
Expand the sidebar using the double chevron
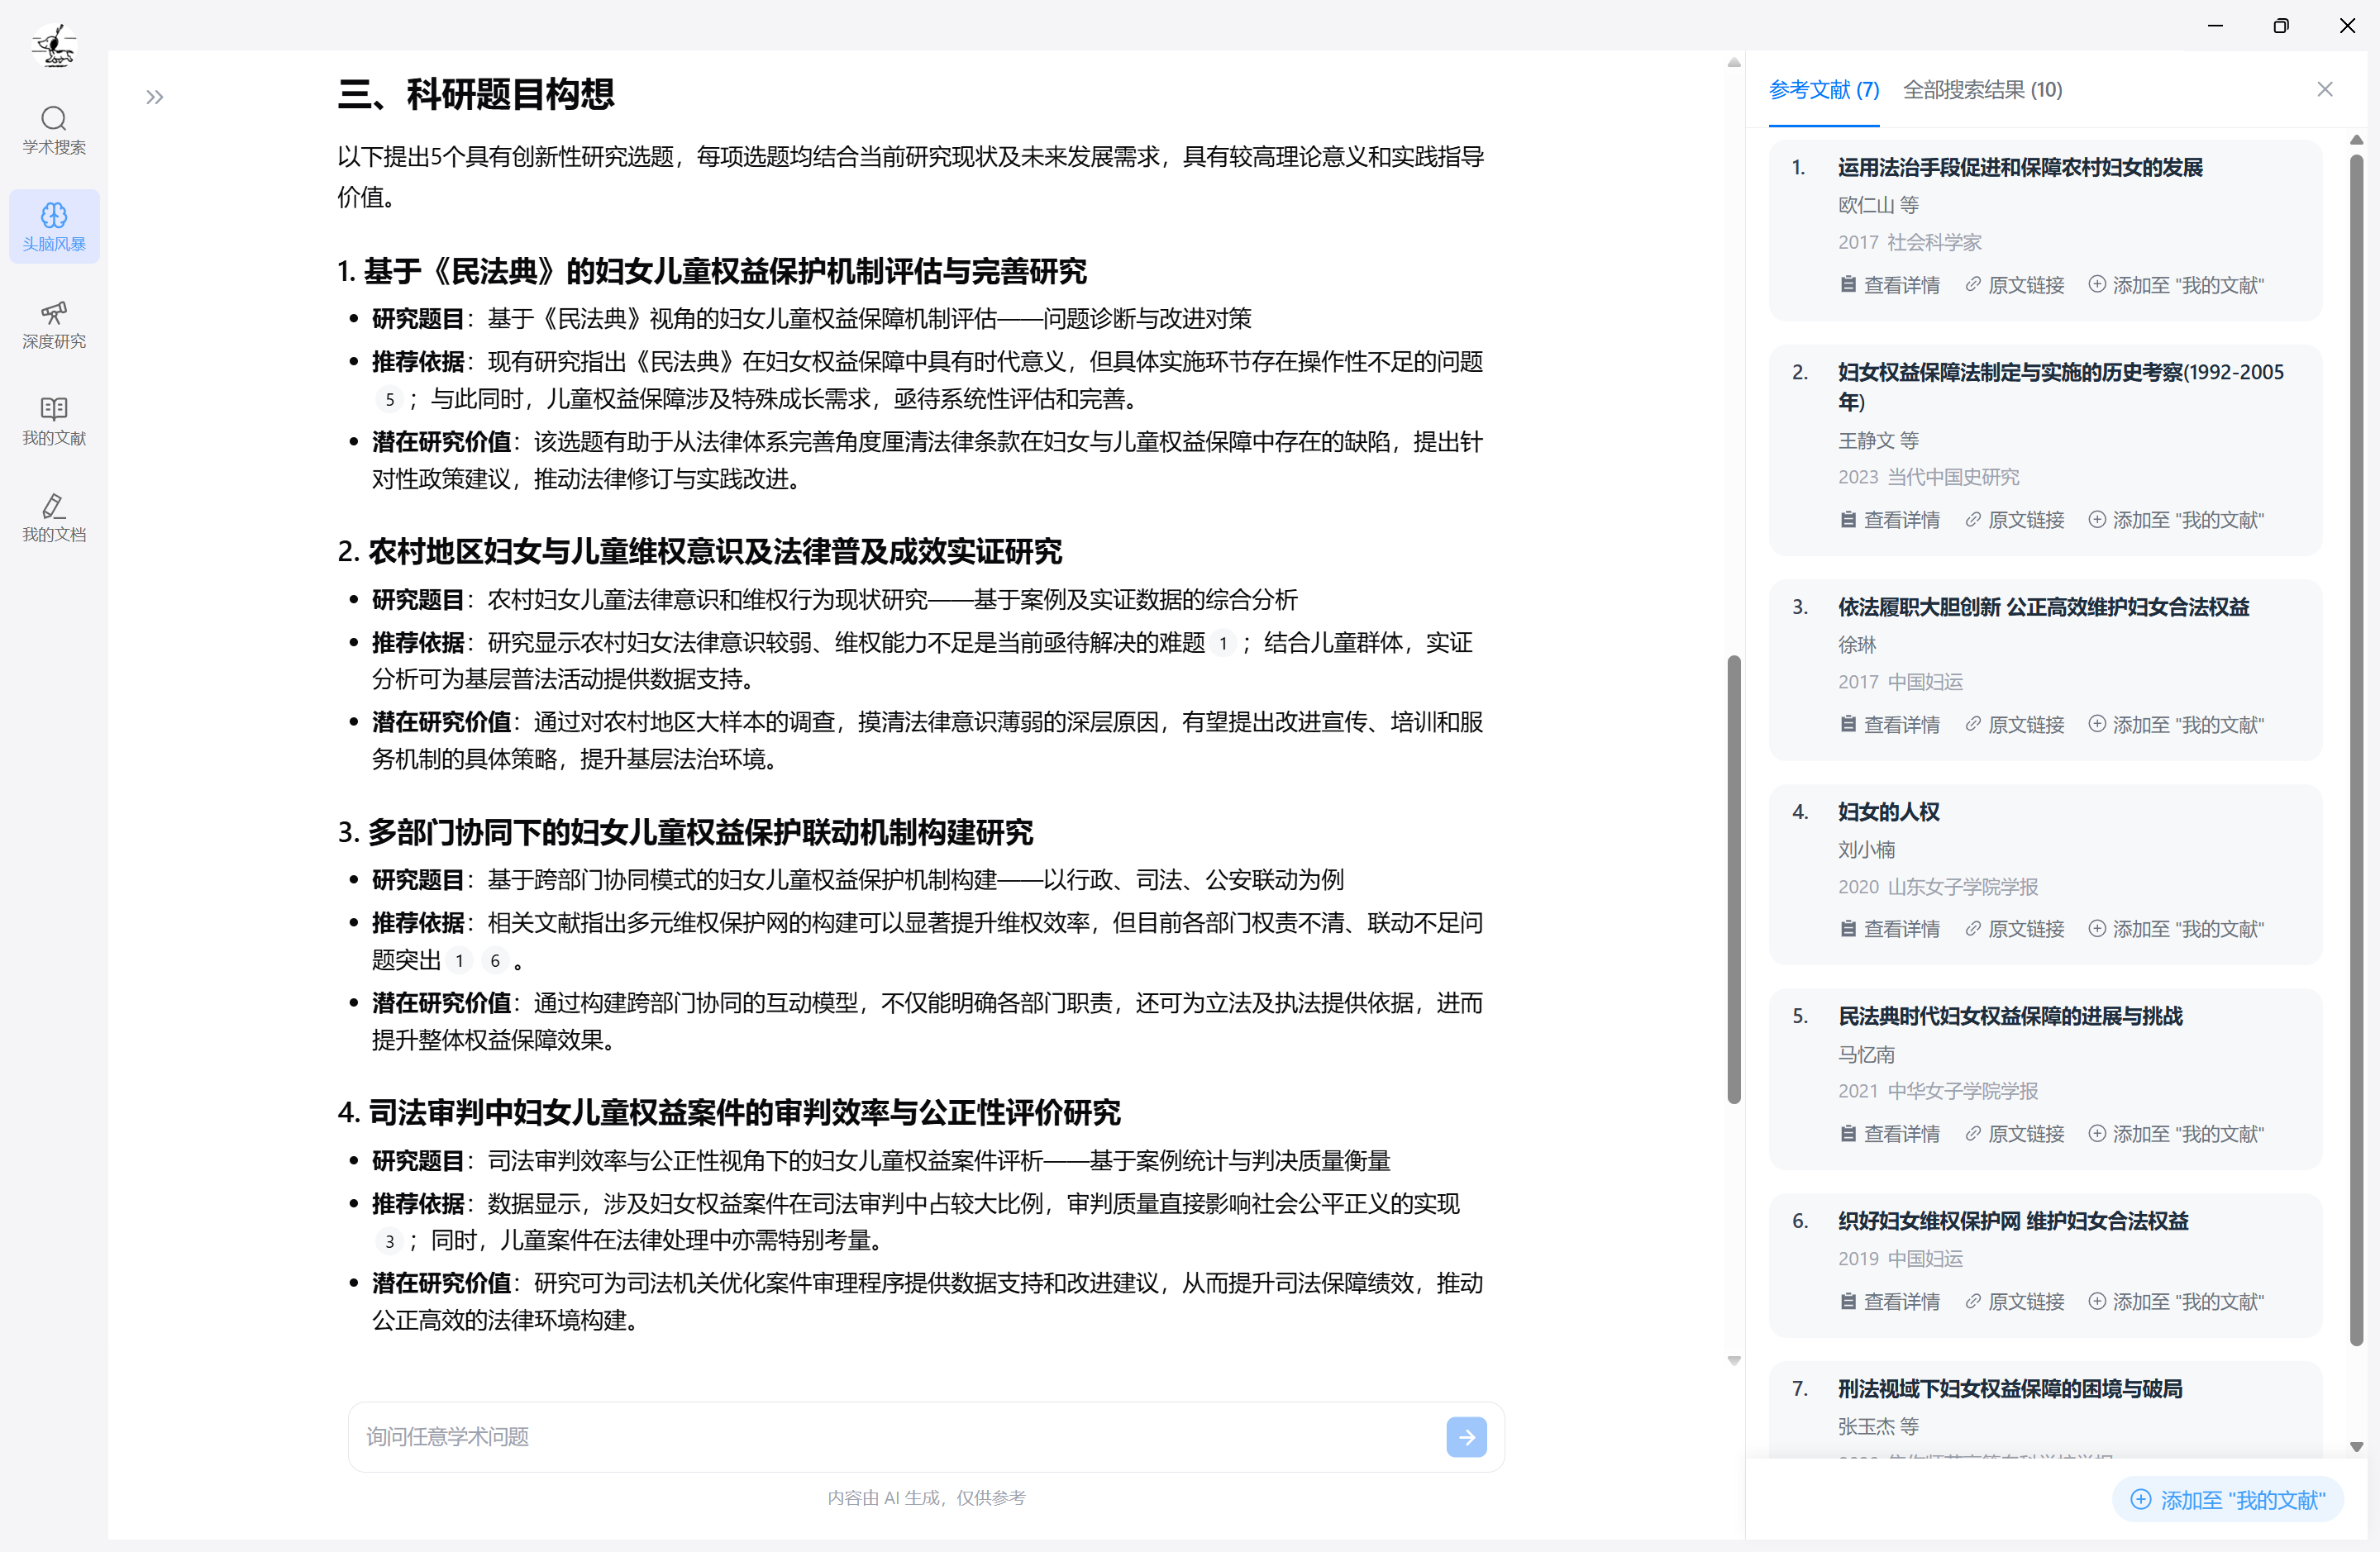click(x=154, y=97)
